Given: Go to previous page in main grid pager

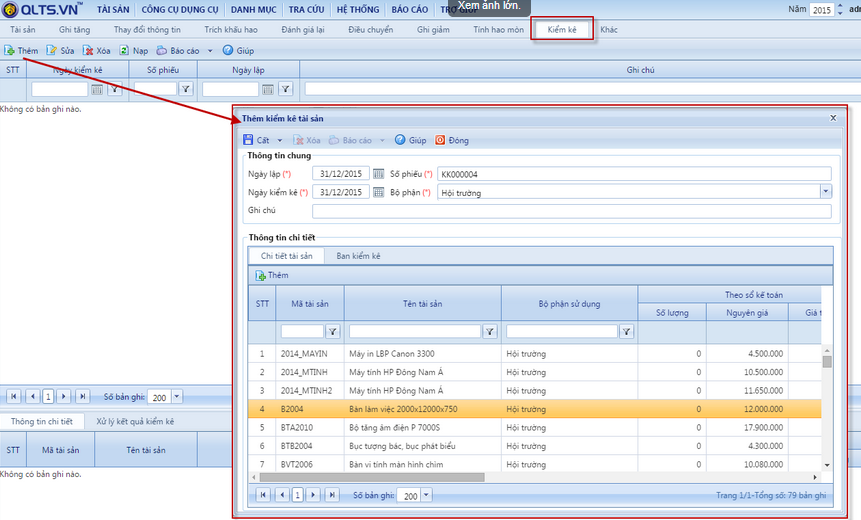Looking at the screenshot, I should [x=33, y=396].
